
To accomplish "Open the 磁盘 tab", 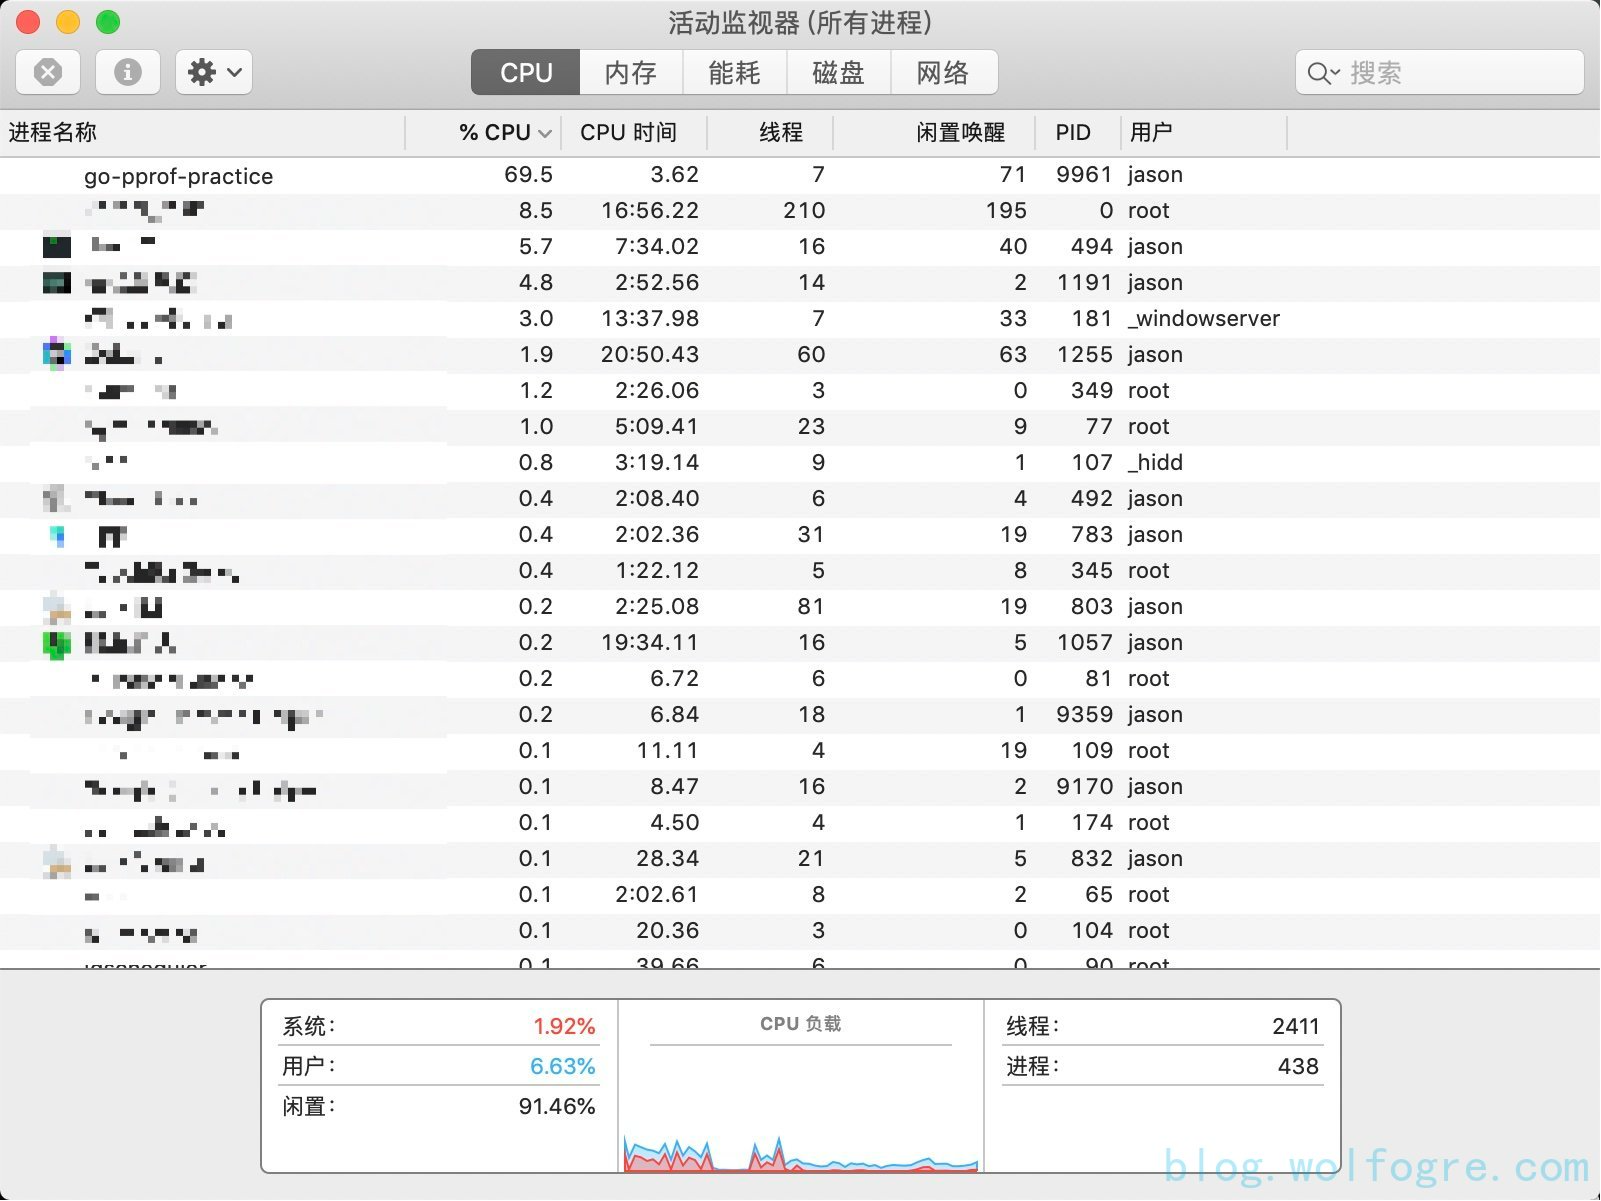I will [838, 72].
